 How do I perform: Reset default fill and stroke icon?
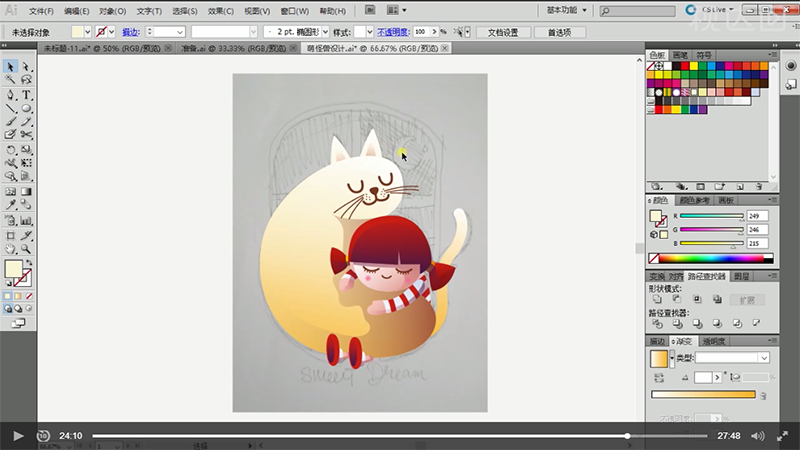(x=8, y=282)
